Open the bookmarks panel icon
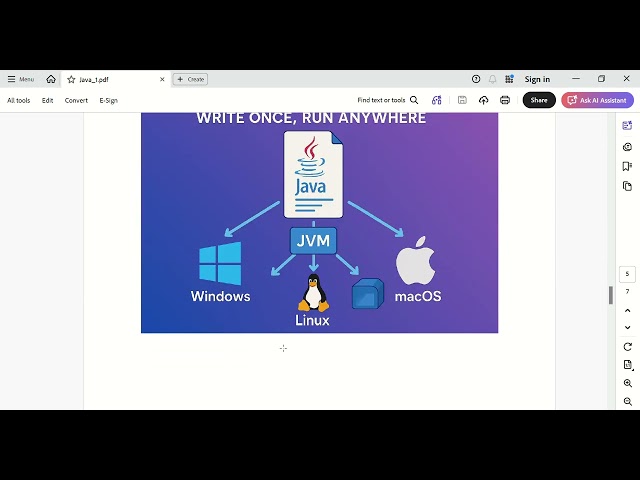Image resolution: width=640 pixels, height=480 pixels. click(x=627, y=166)
